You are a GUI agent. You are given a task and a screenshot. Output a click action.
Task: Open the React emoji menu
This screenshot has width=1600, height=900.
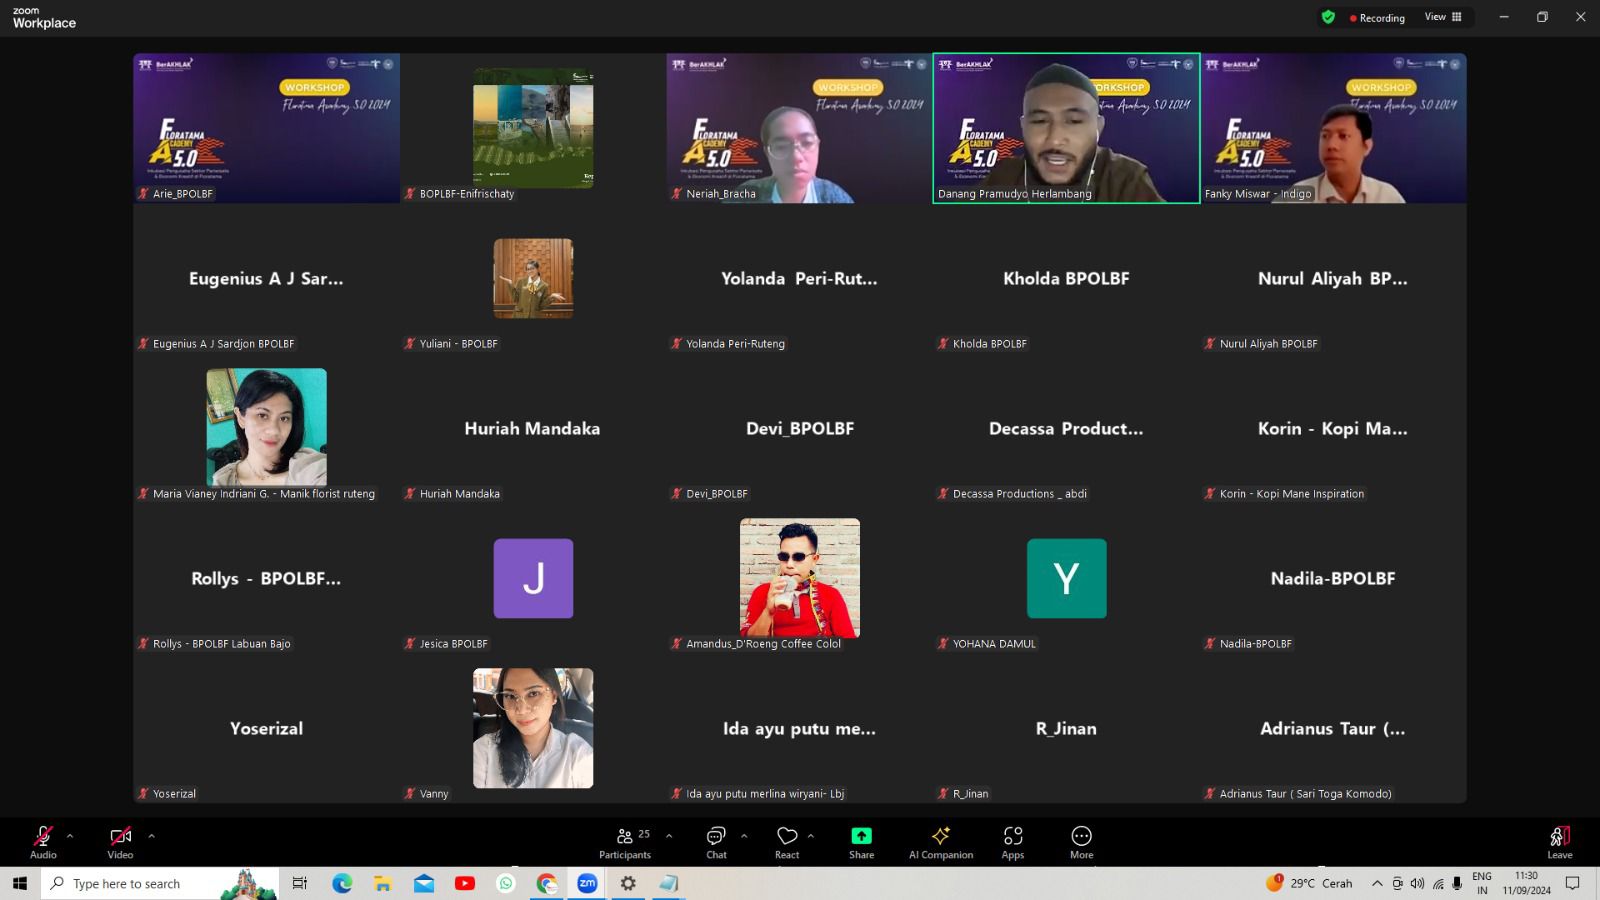click(787, 842)
